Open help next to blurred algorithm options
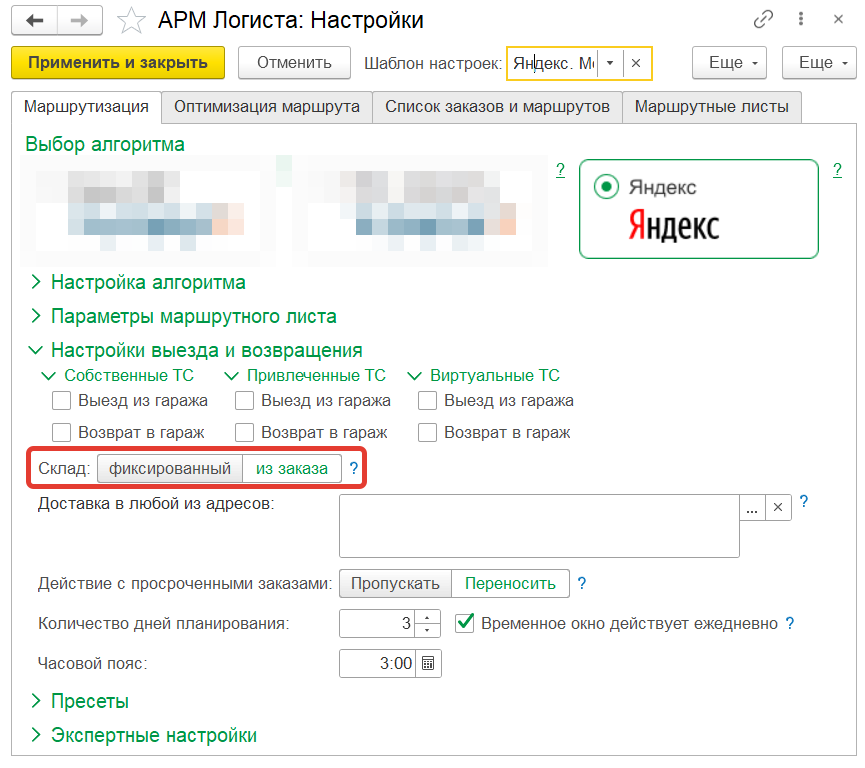This screenshot has height=768, width=865. (560, 170)
